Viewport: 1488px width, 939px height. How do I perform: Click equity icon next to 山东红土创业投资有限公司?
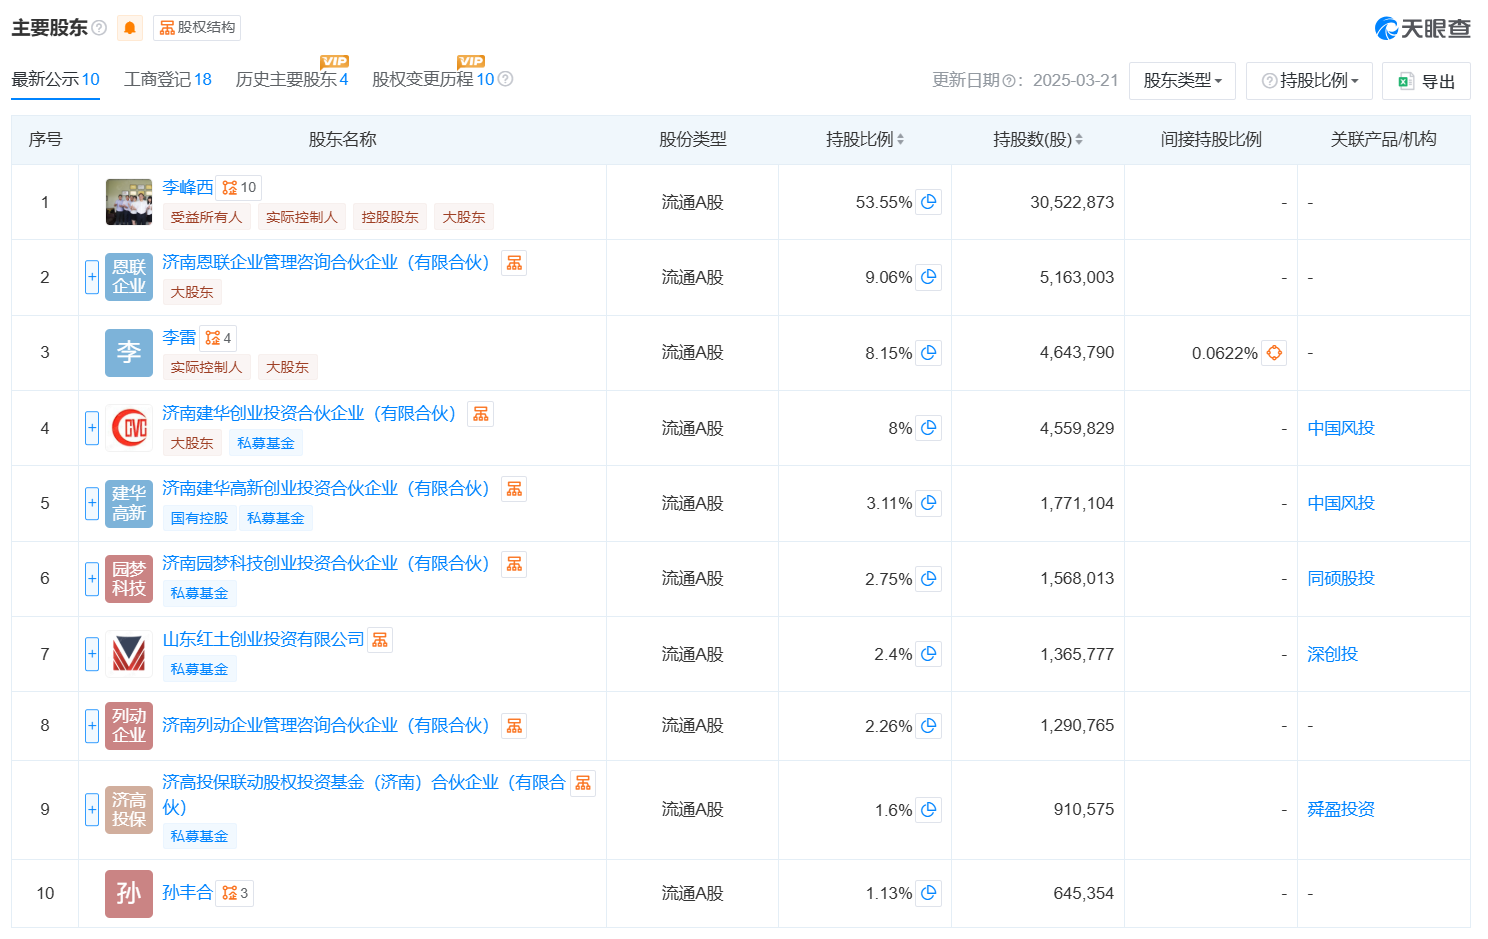380,639
